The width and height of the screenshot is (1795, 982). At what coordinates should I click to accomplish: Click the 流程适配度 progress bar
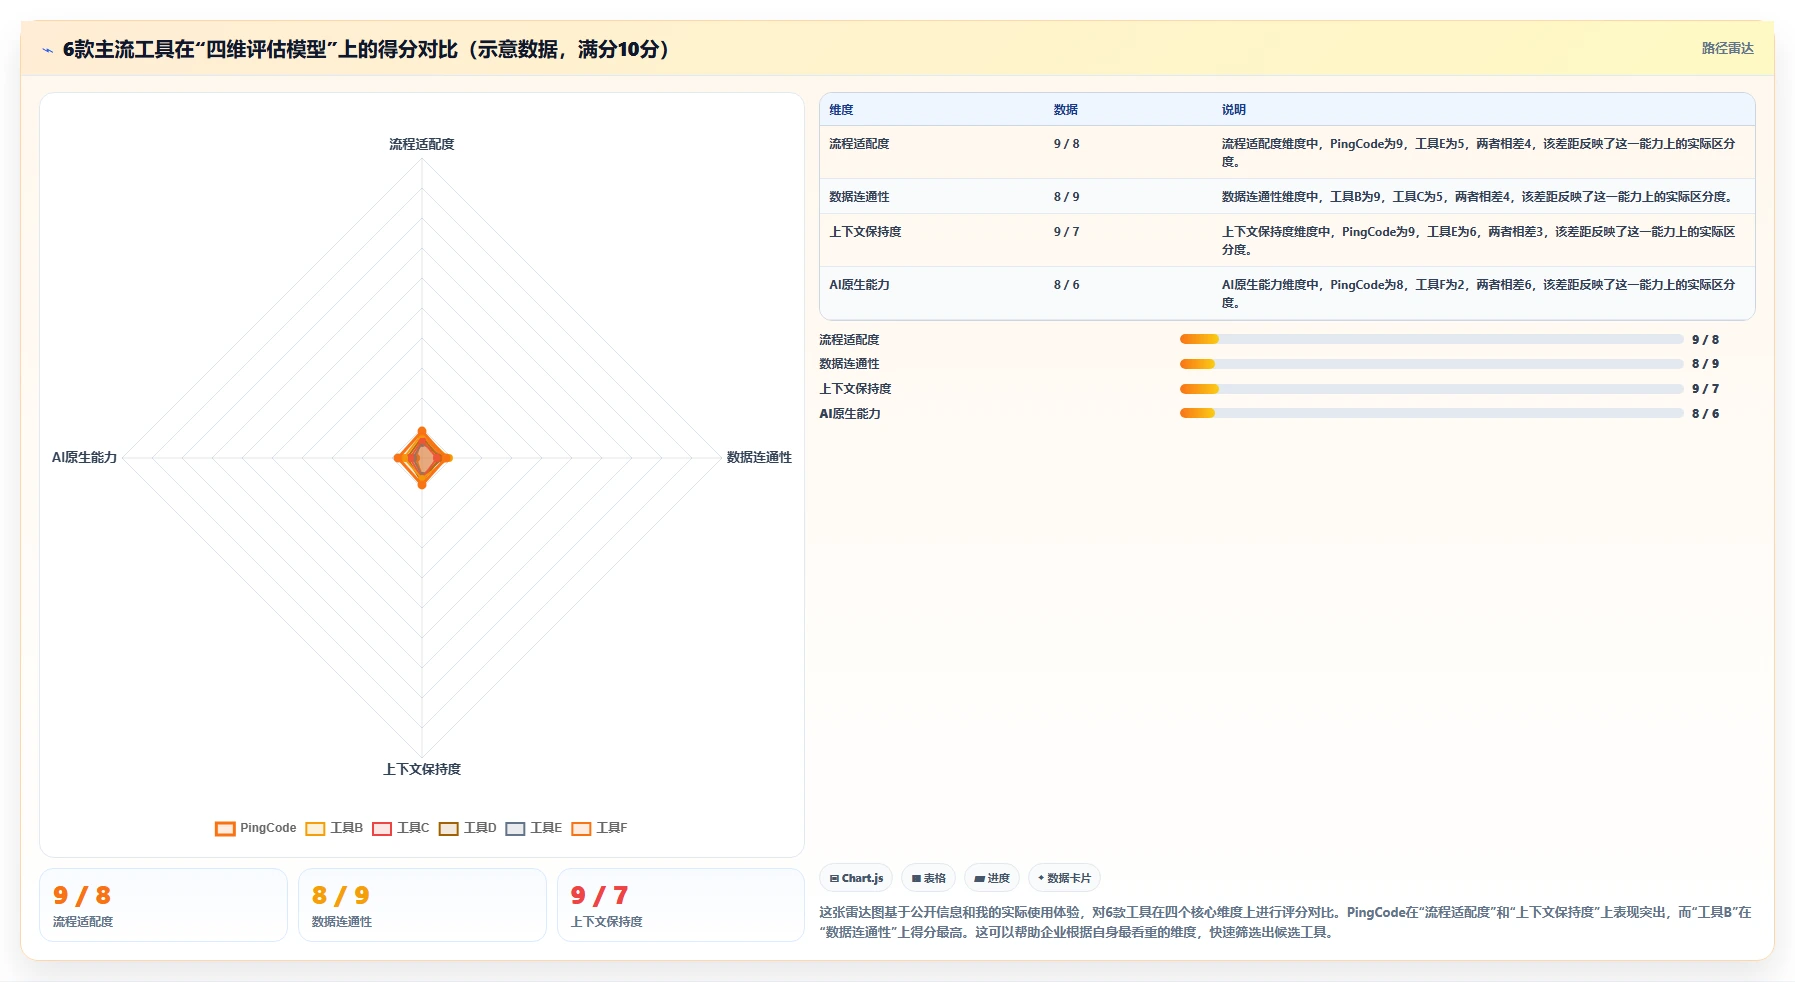[1431, 339]
